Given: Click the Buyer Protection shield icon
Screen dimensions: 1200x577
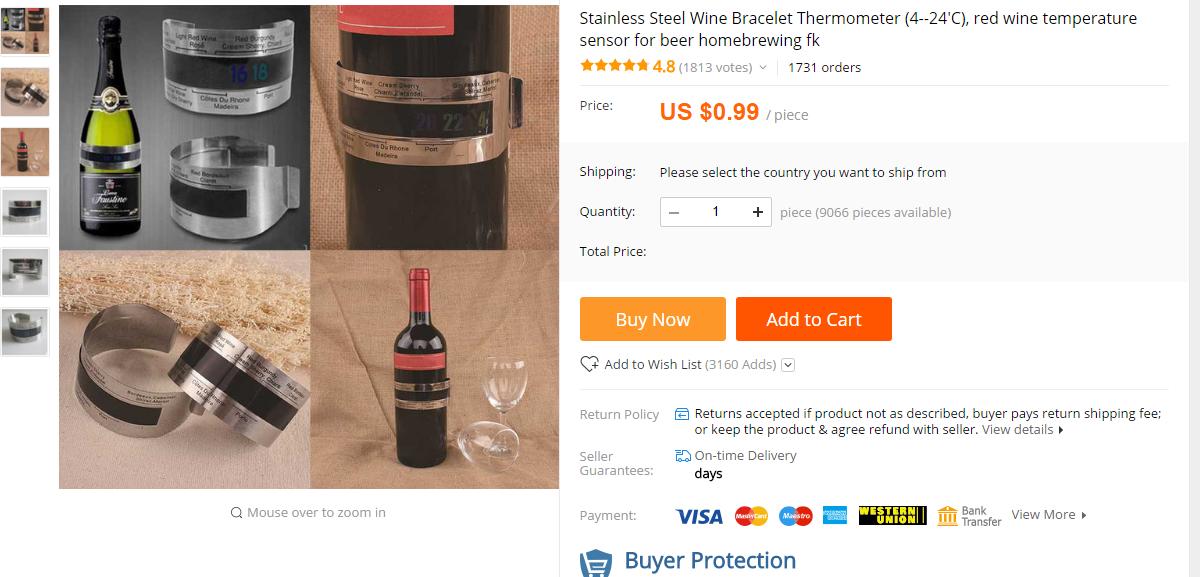Looking at the screenshot, I should point(596,563).
